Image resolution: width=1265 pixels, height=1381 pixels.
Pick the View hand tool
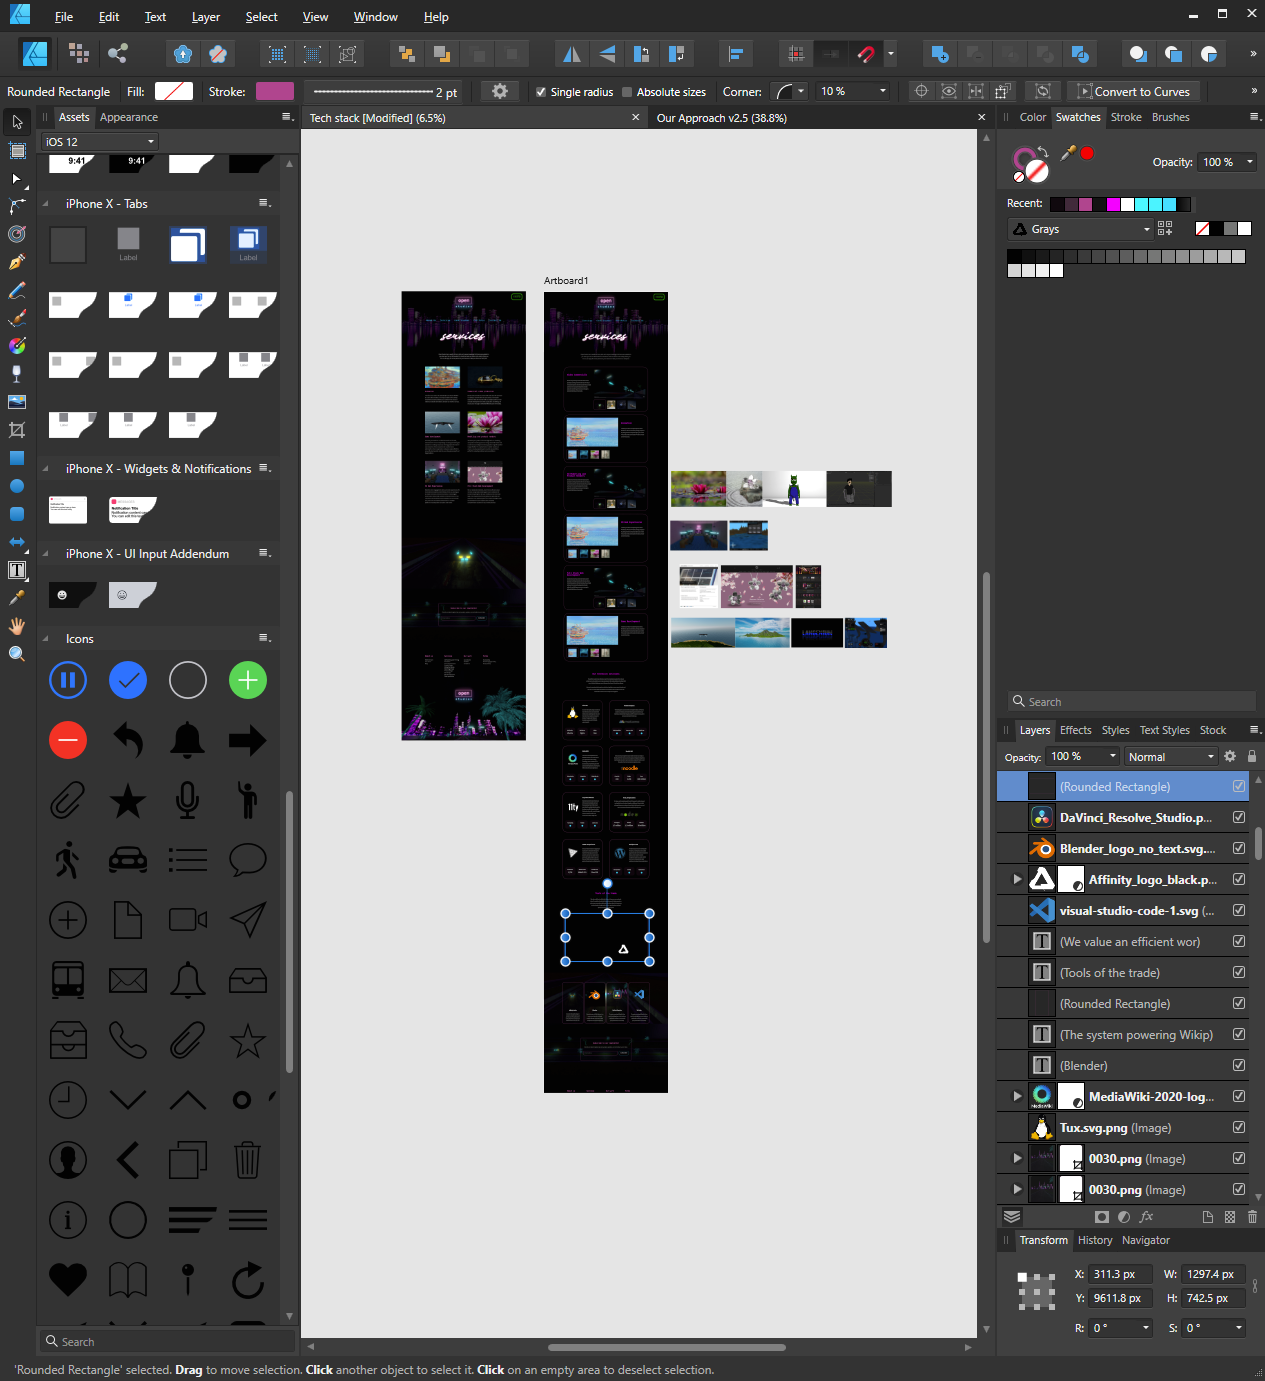(x=17, y=626)
